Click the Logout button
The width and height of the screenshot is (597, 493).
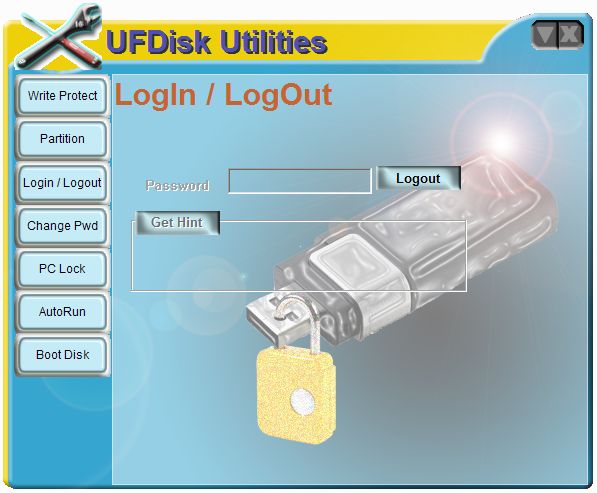pyautogui.click(x=418, y=178)
